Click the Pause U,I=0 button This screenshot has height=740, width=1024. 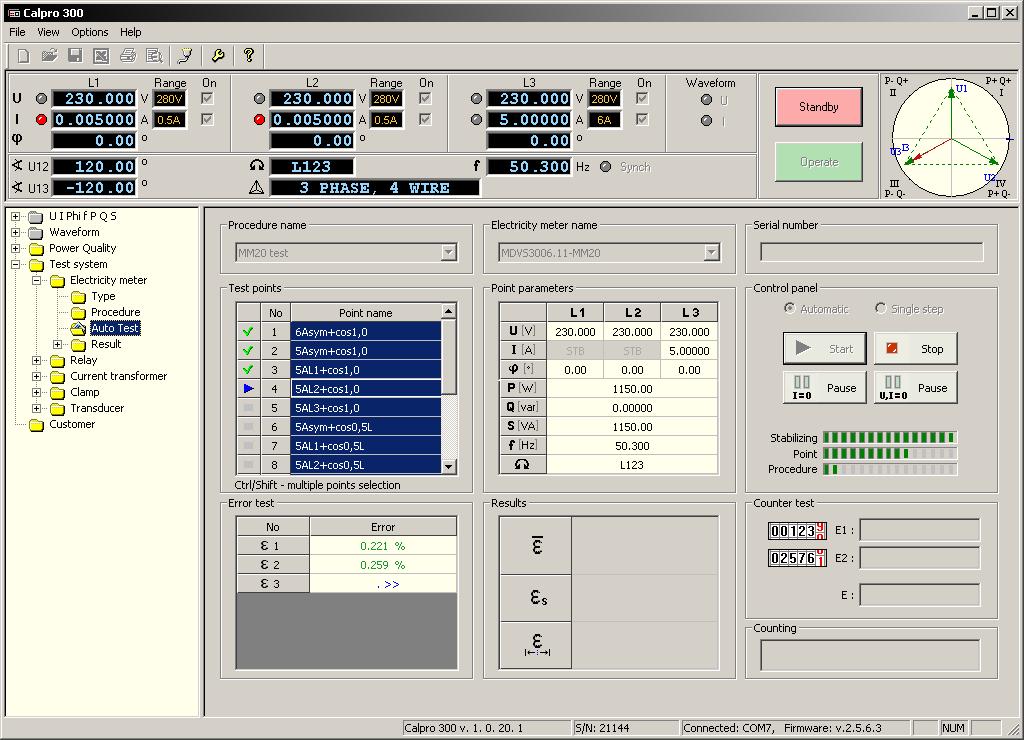[x=916, y=388]
